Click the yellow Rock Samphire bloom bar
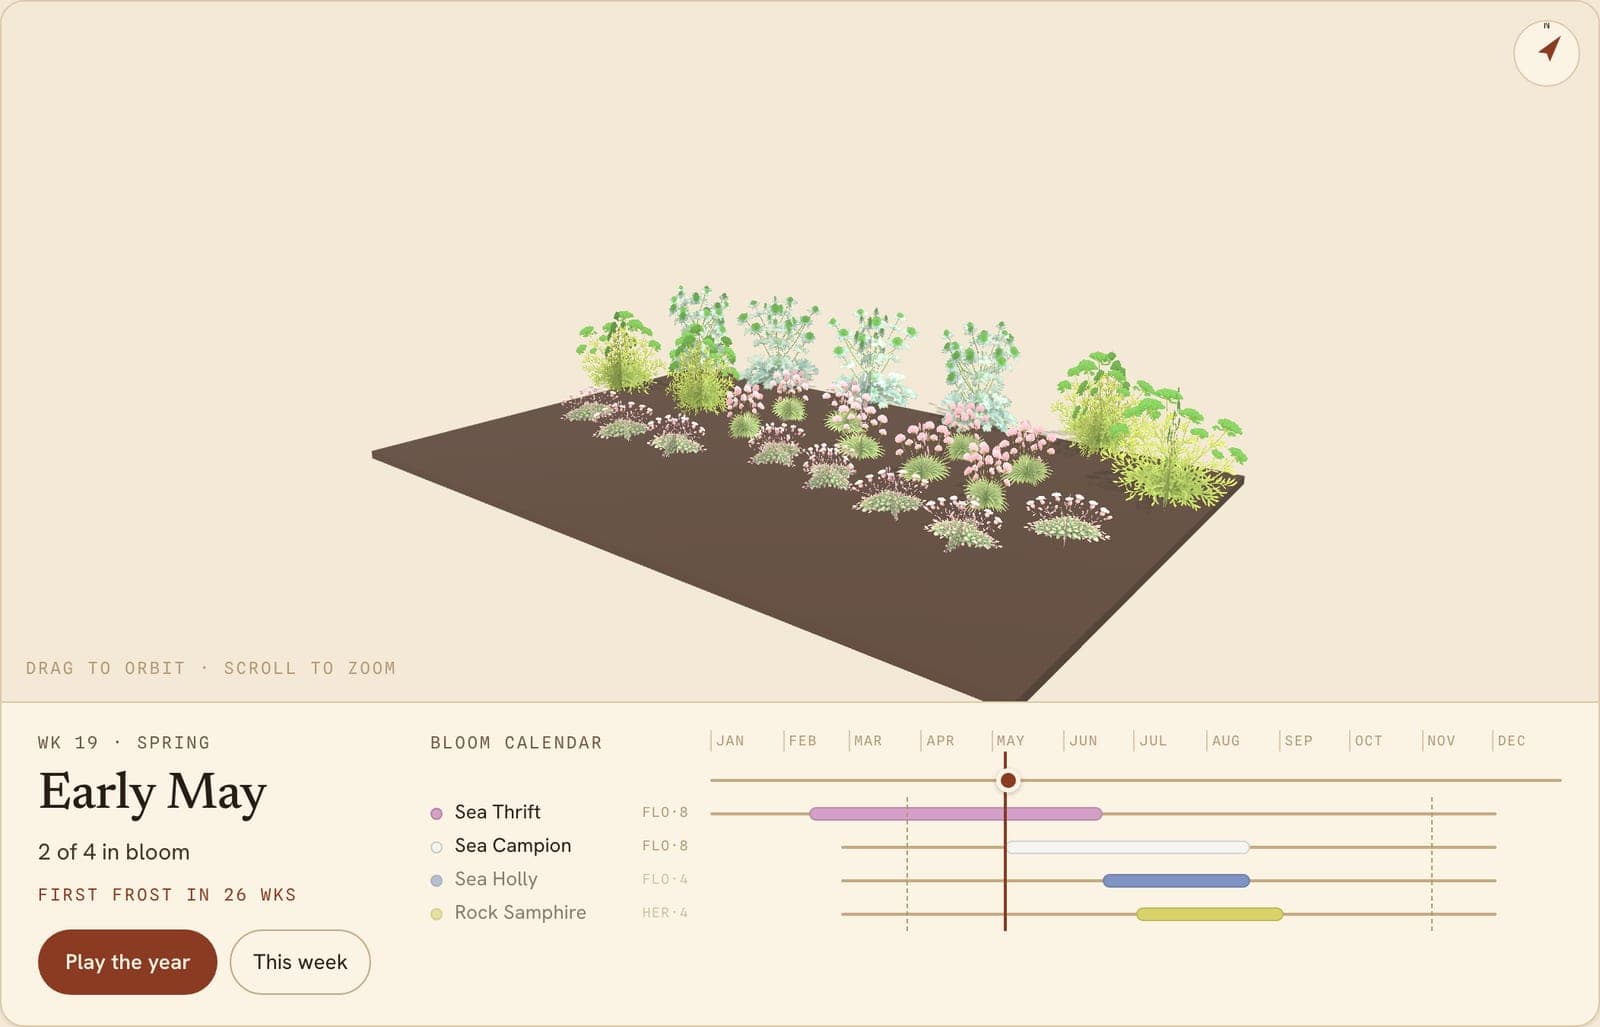Viewport: 1600px width, 1027px height. (x=1210, y=914)
